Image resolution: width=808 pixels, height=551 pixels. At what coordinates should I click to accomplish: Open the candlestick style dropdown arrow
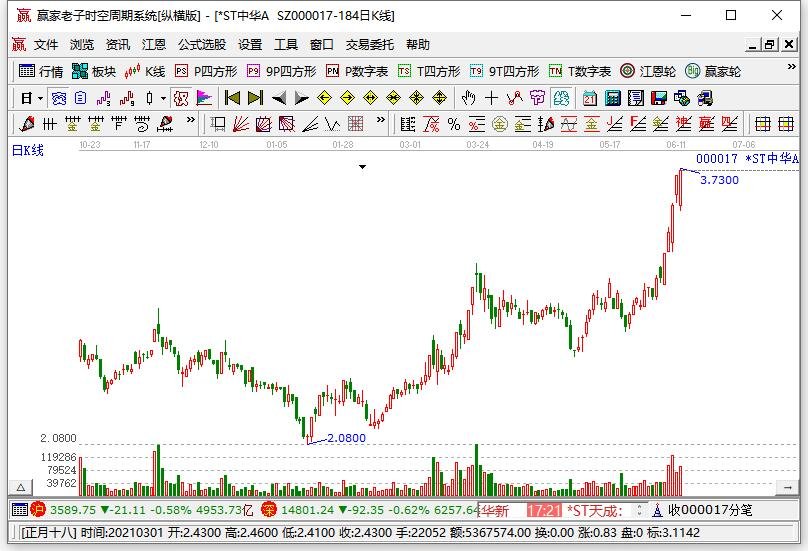tap(163, 98)
